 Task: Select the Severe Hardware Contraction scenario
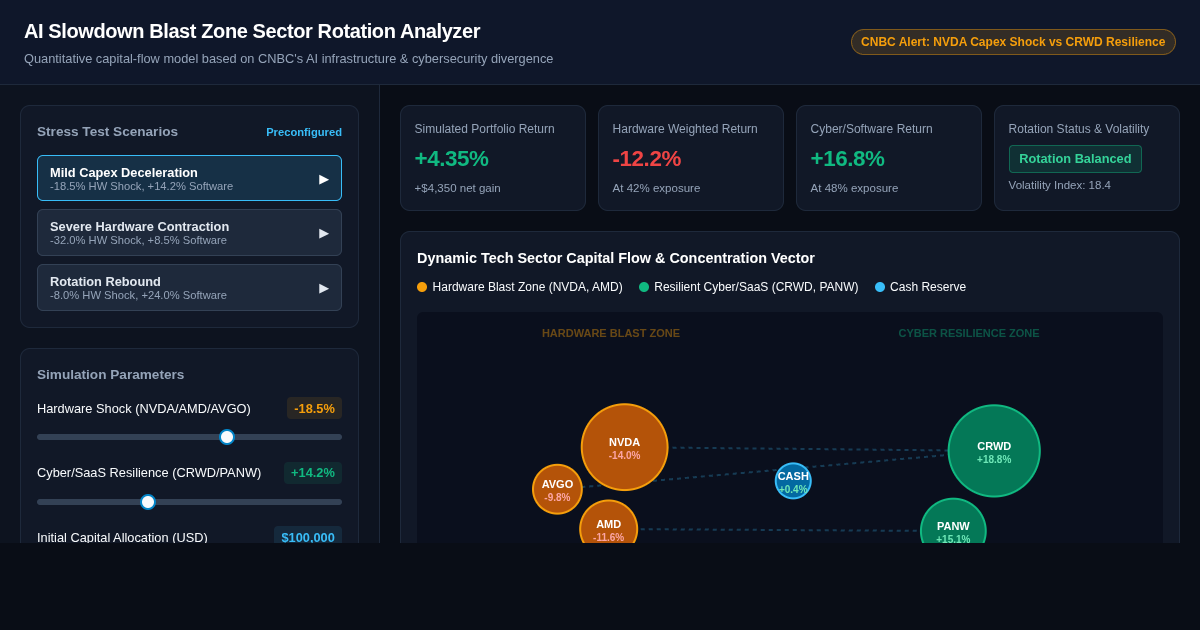189,232
